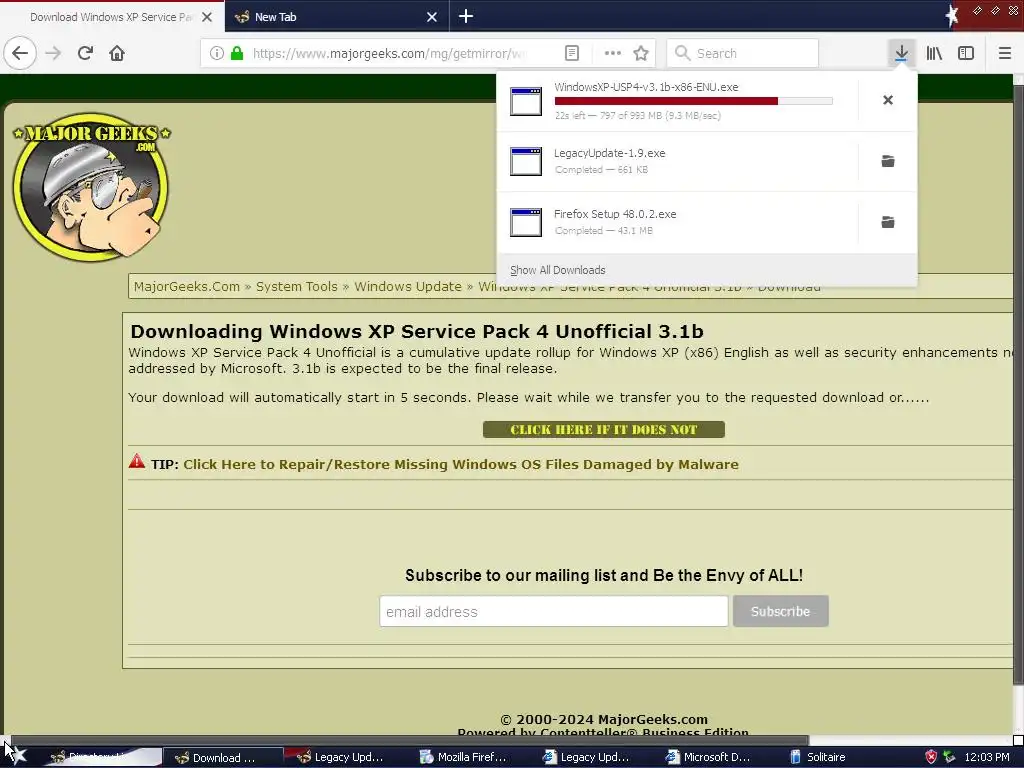Click the green secure connection padlock
The width and height of the screenshot is (1024, 768).
(237, 53)
